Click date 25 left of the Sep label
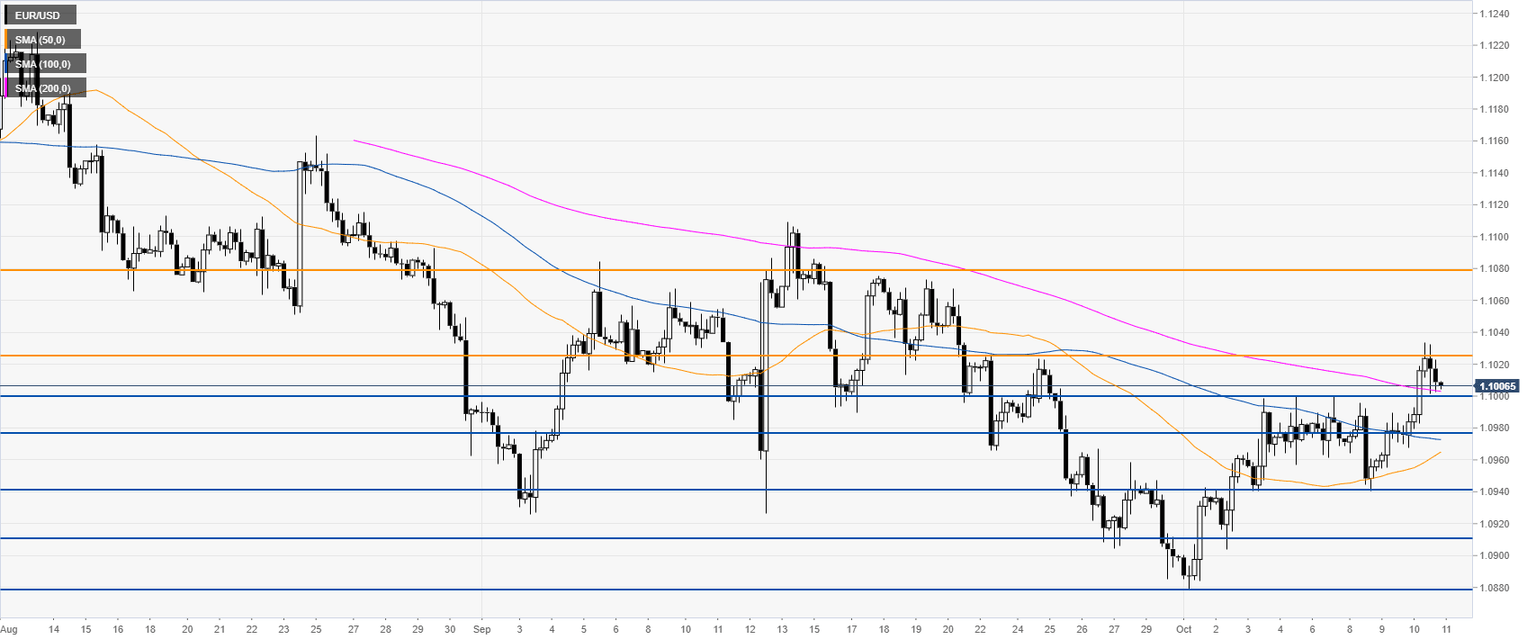The height and width of the screenshot is (641, 1536). tap(318, 631)
